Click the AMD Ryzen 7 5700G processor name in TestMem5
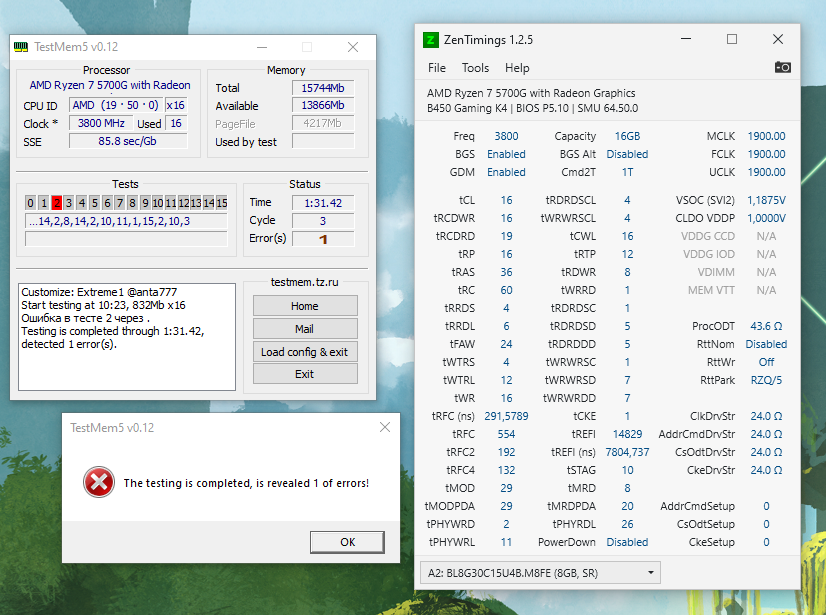826x615 pixels. pos(110,85)
